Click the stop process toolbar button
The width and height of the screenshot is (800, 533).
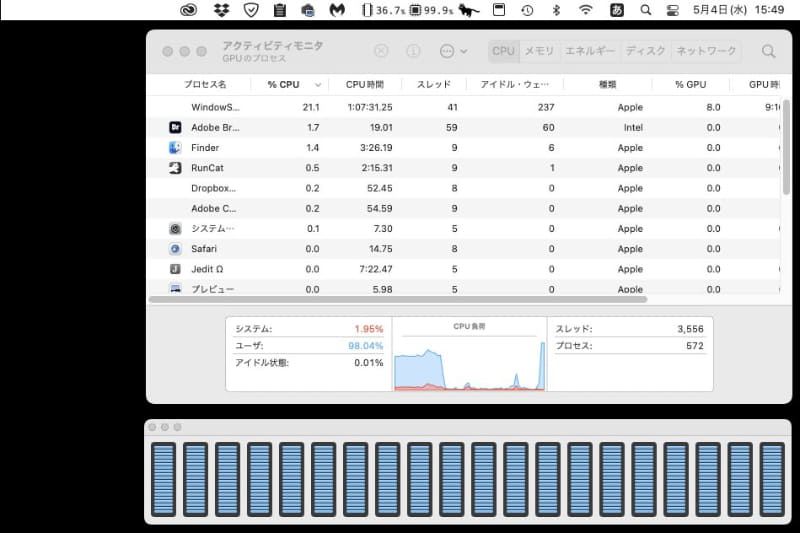(x=381, y=51)
